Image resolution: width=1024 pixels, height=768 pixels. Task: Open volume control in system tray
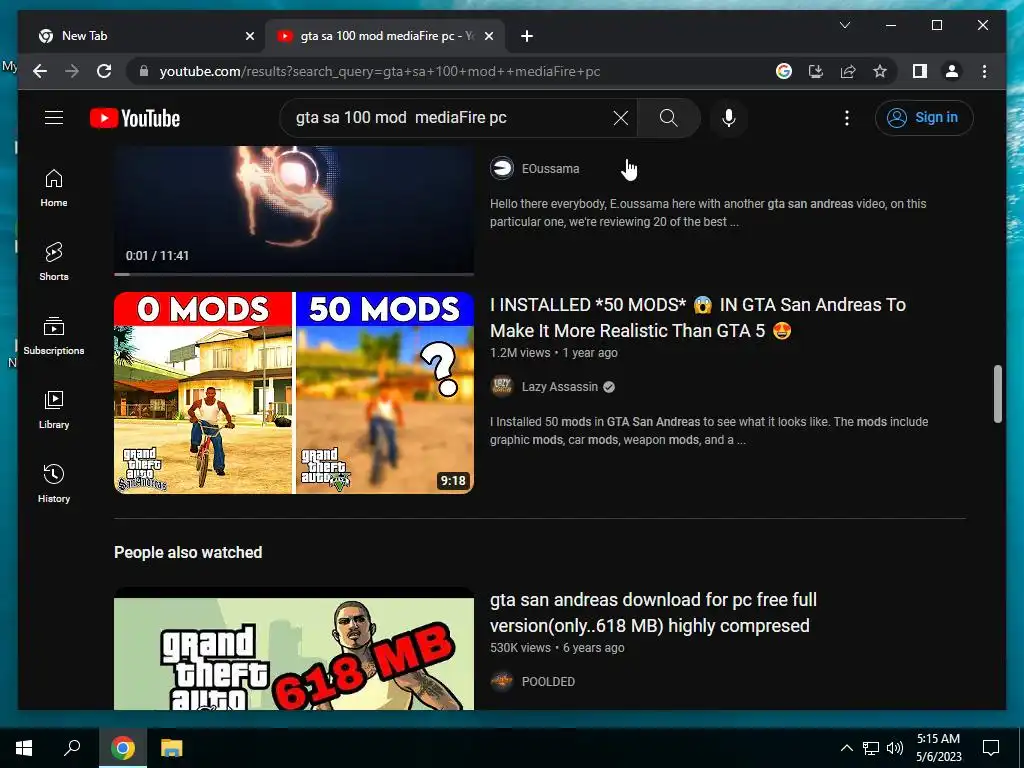[895, 748]
